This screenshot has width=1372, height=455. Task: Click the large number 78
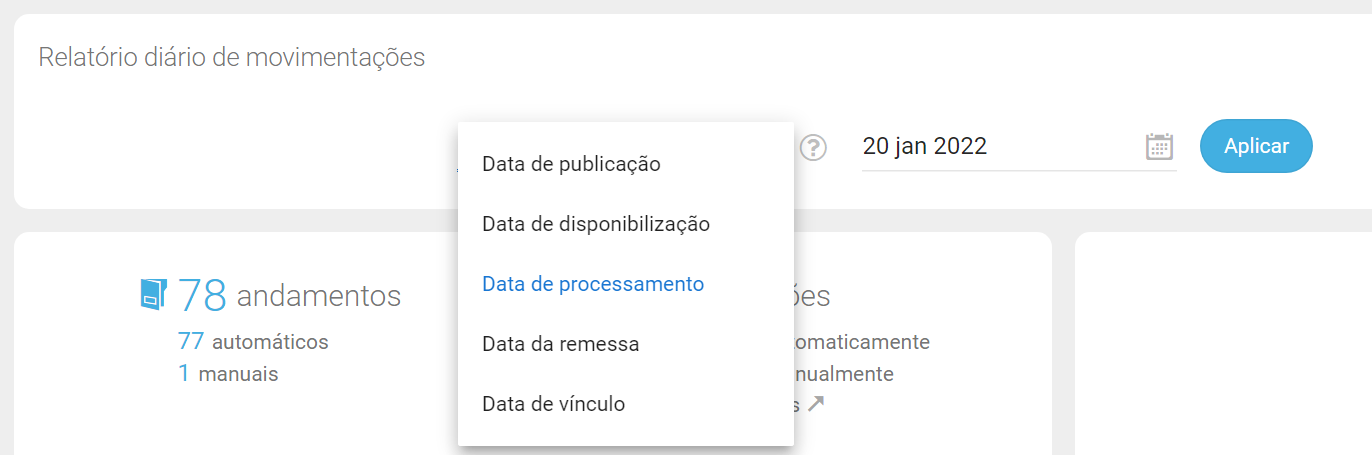(x=203, y=295)
